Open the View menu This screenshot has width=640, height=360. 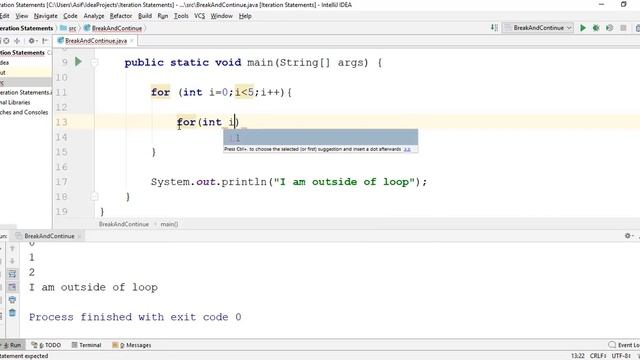[22, 16]
